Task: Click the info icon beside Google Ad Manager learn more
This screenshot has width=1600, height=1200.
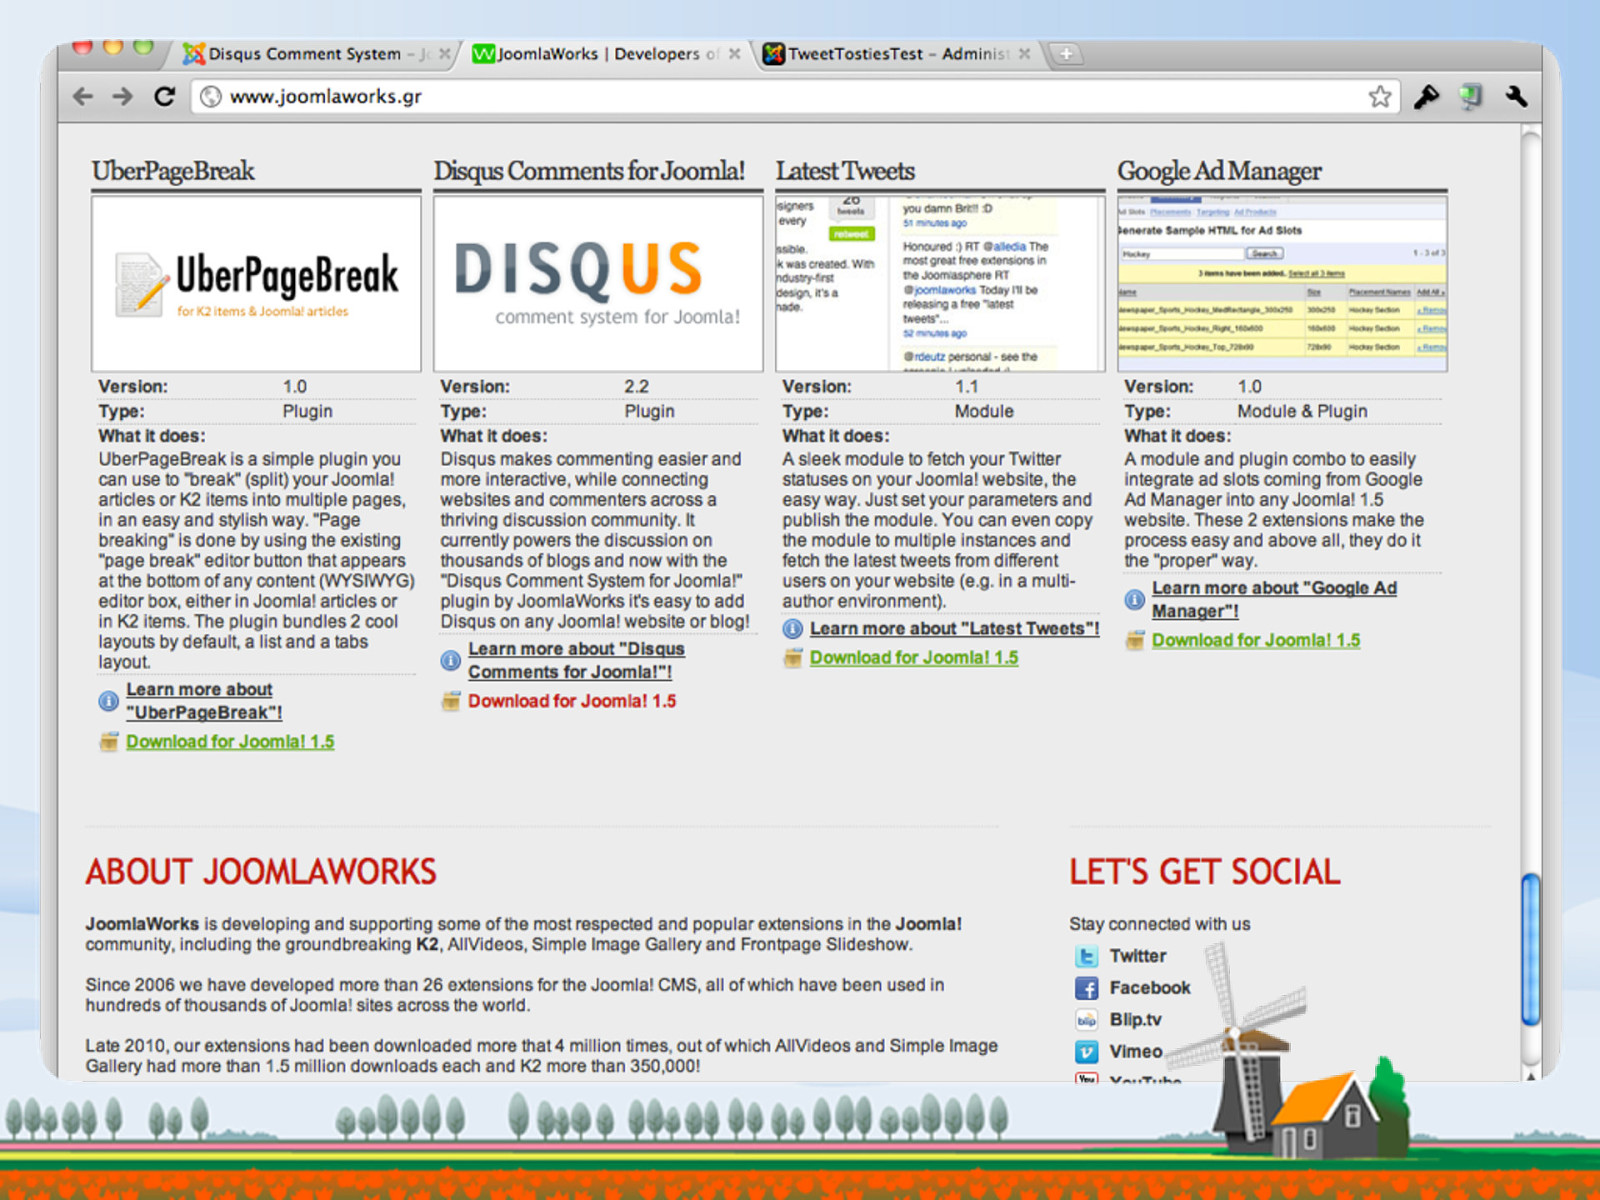Action: (x=1134, y=599)
